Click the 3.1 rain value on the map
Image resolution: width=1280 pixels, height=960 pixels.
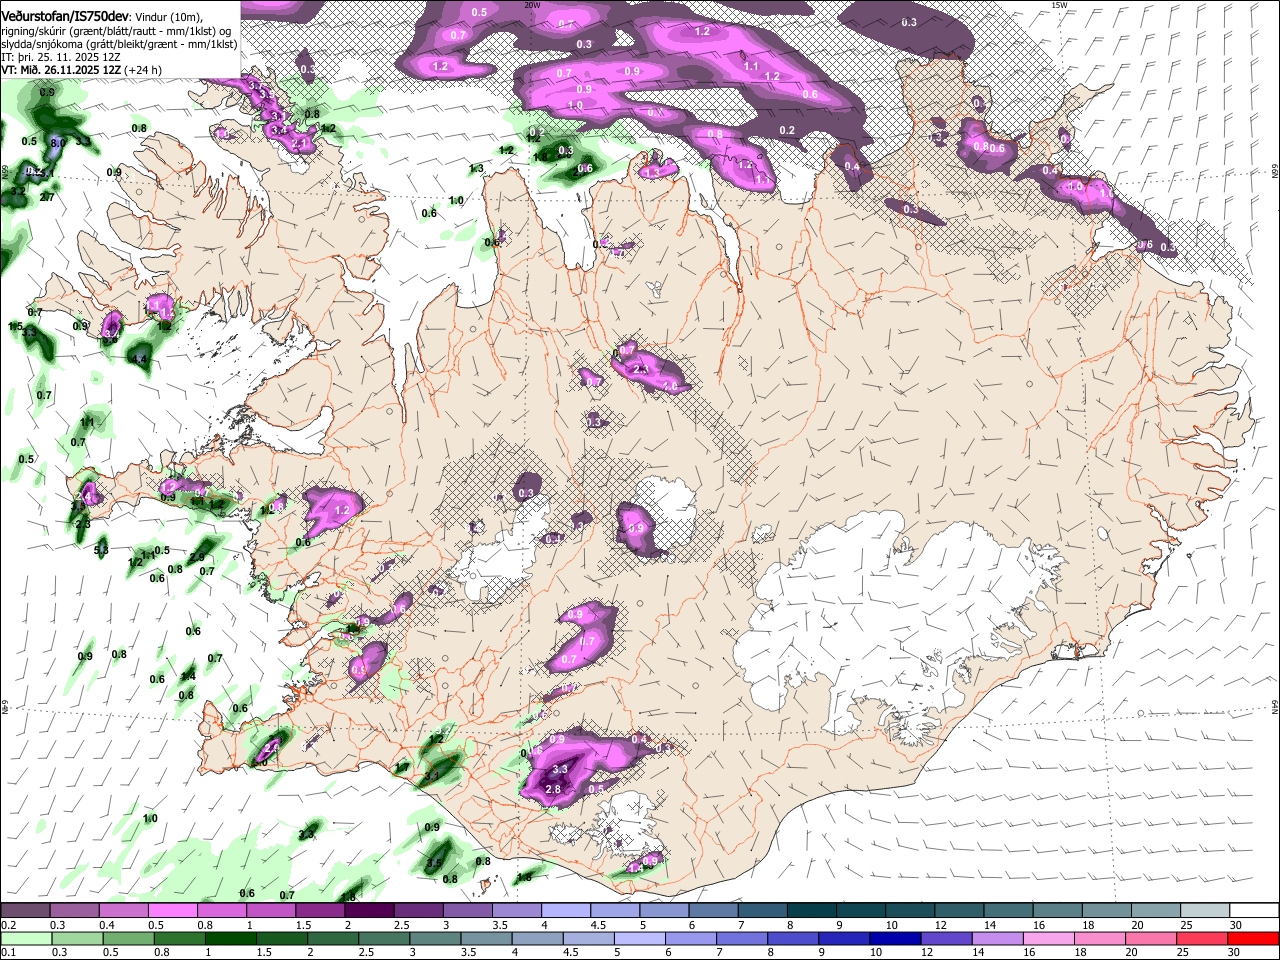click(x=432, y=776)
